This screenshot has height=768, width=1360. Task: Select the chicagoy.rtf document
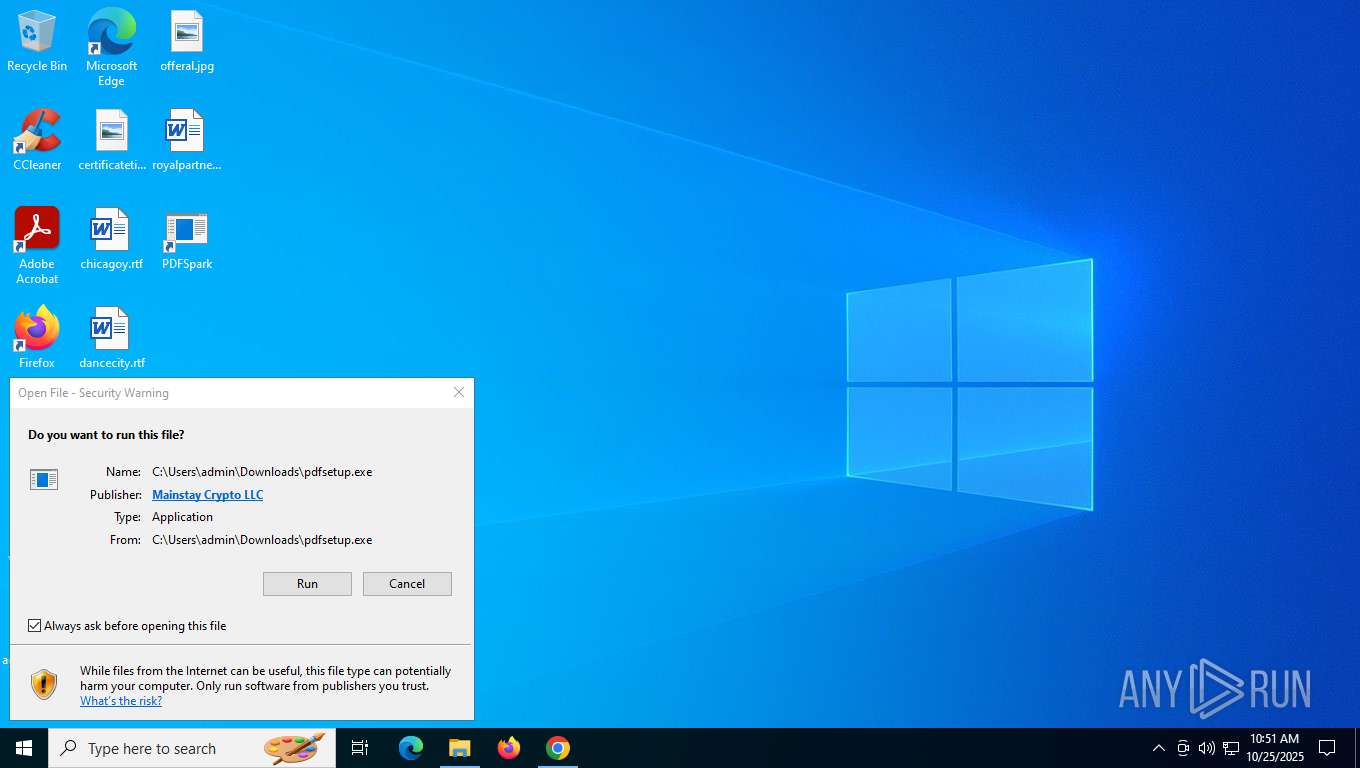pyautogui.click(x=112, y=239)
